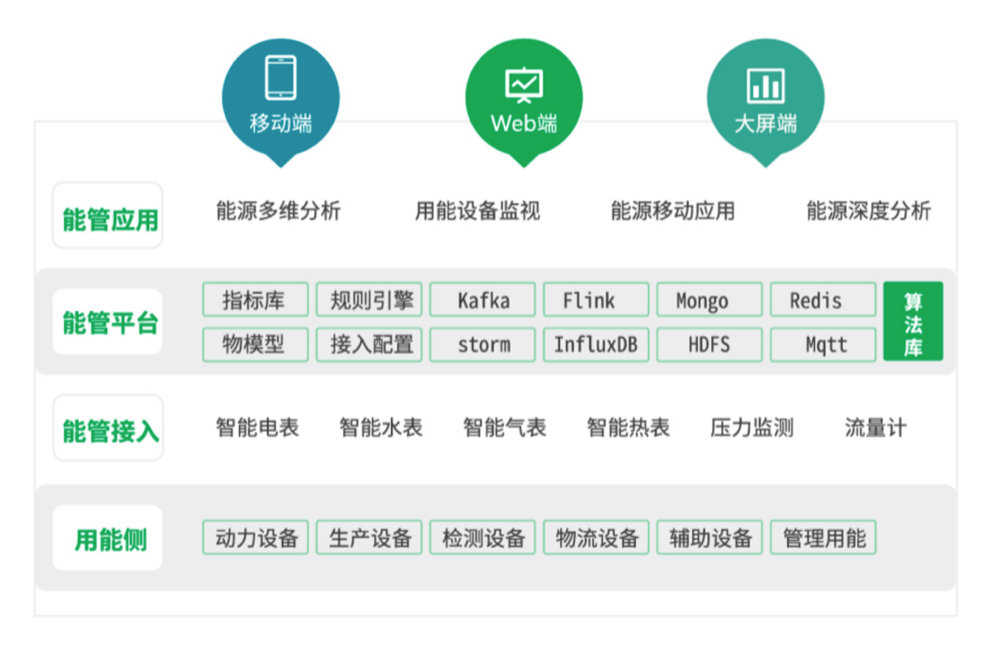The height and width of the screenshot is (646, 984).
Task: Select the 动力设备 box
Action: pyautogui.click(x=256, y=538)
